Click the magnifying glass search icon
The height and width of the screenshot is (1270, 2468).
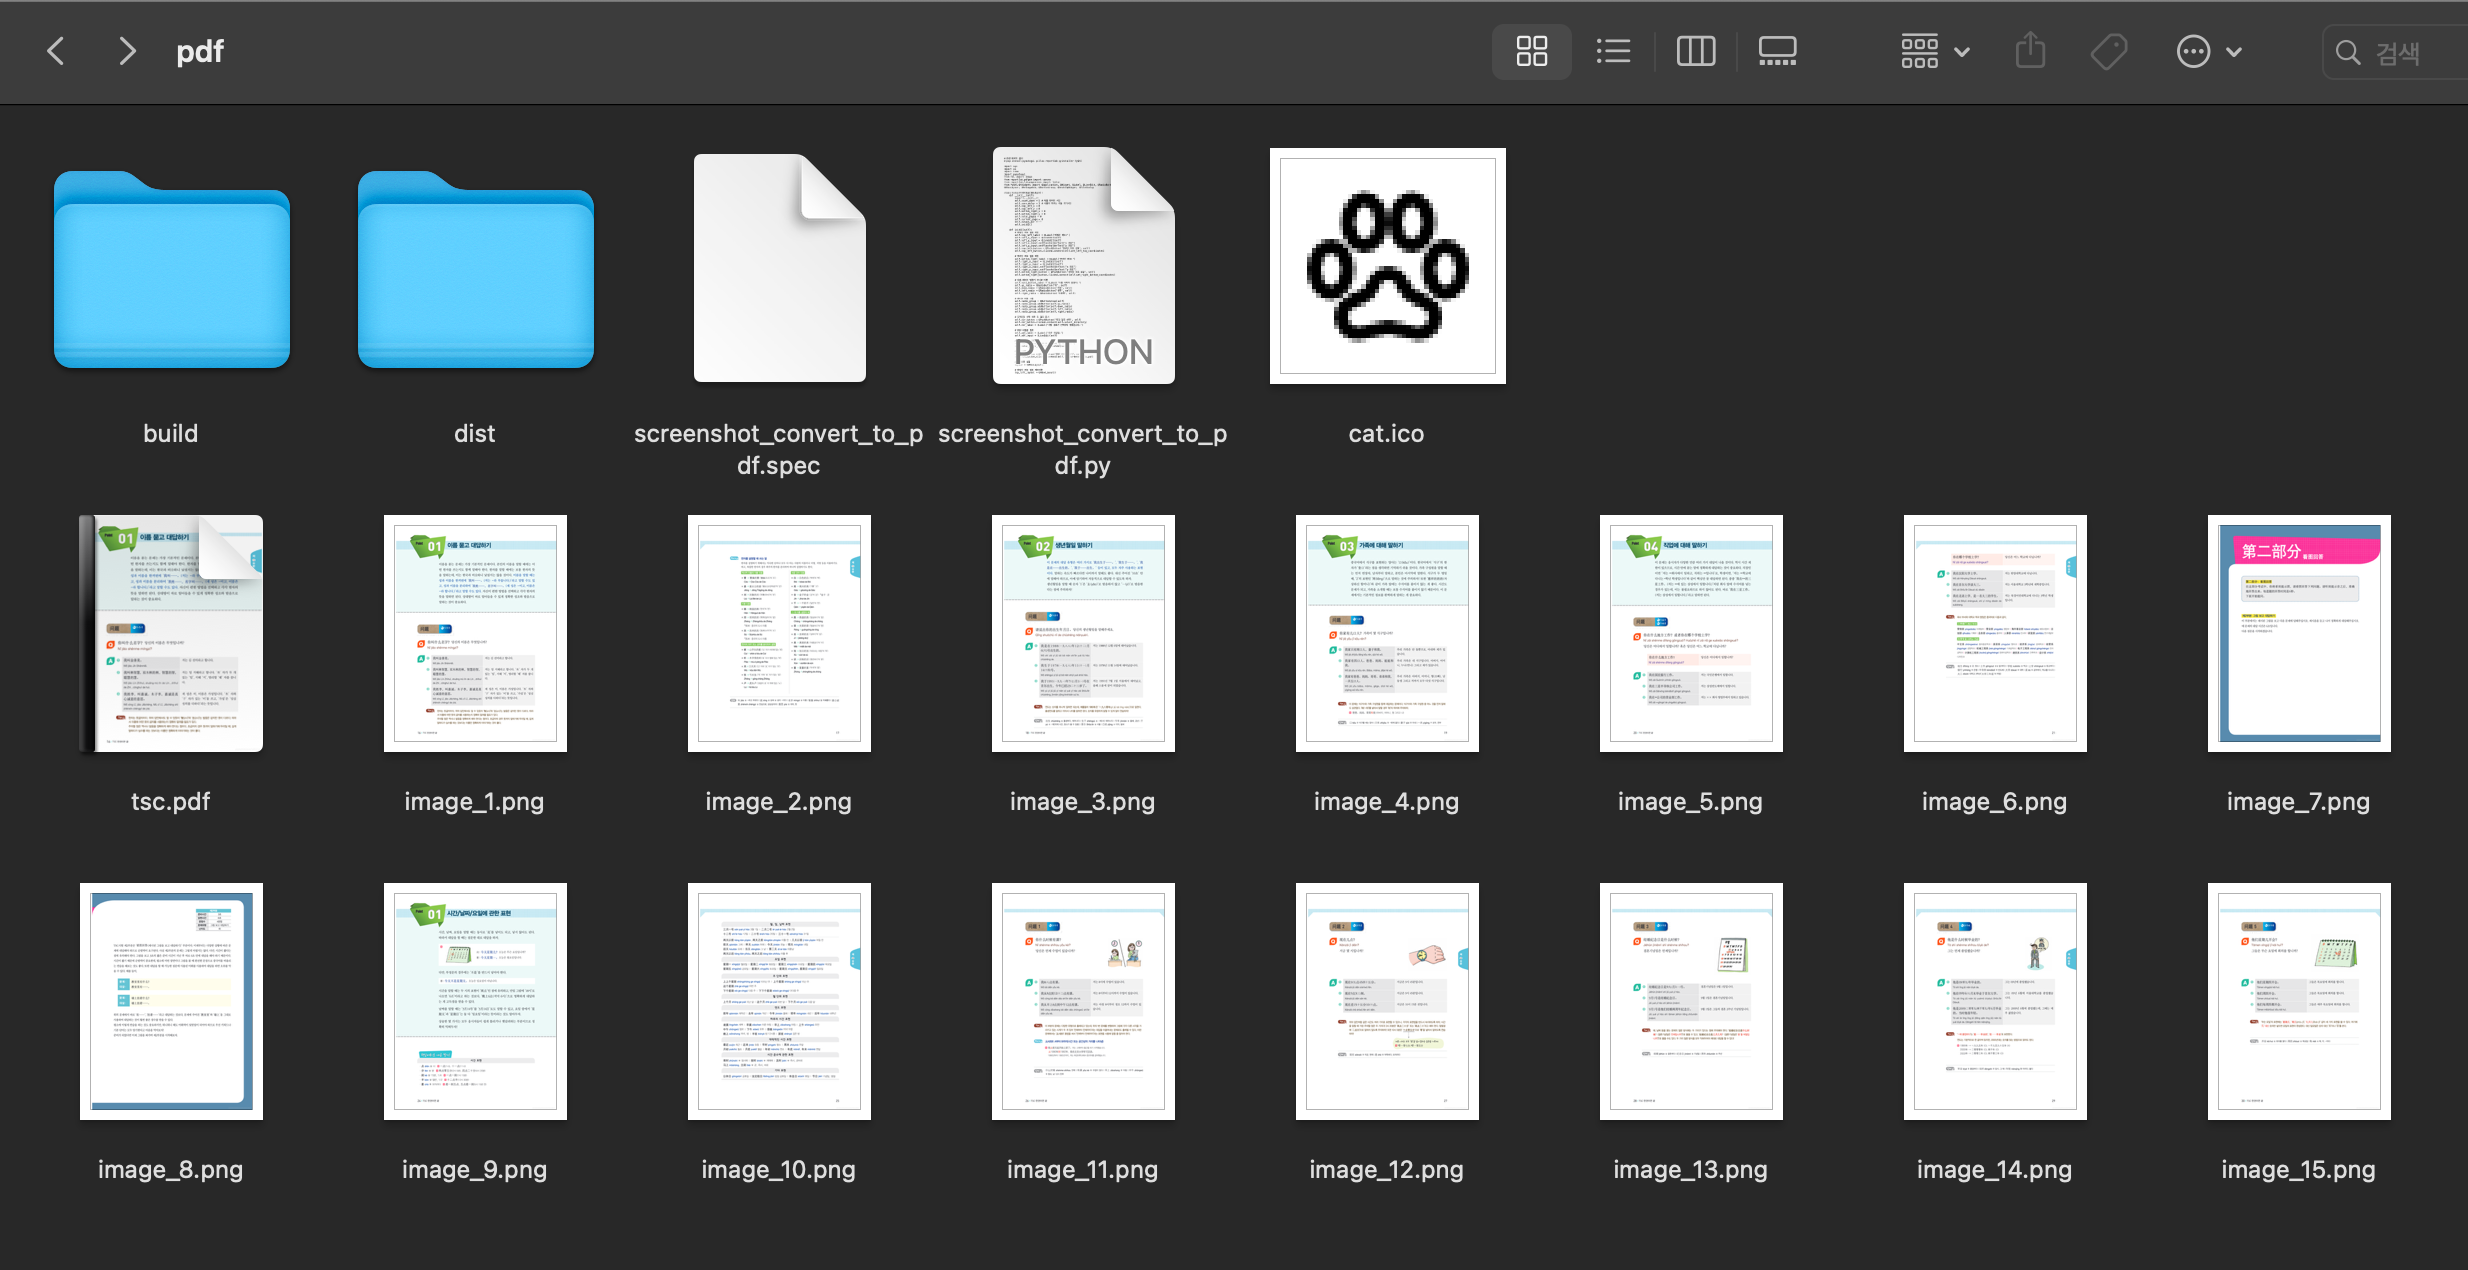coord(2347,52)
